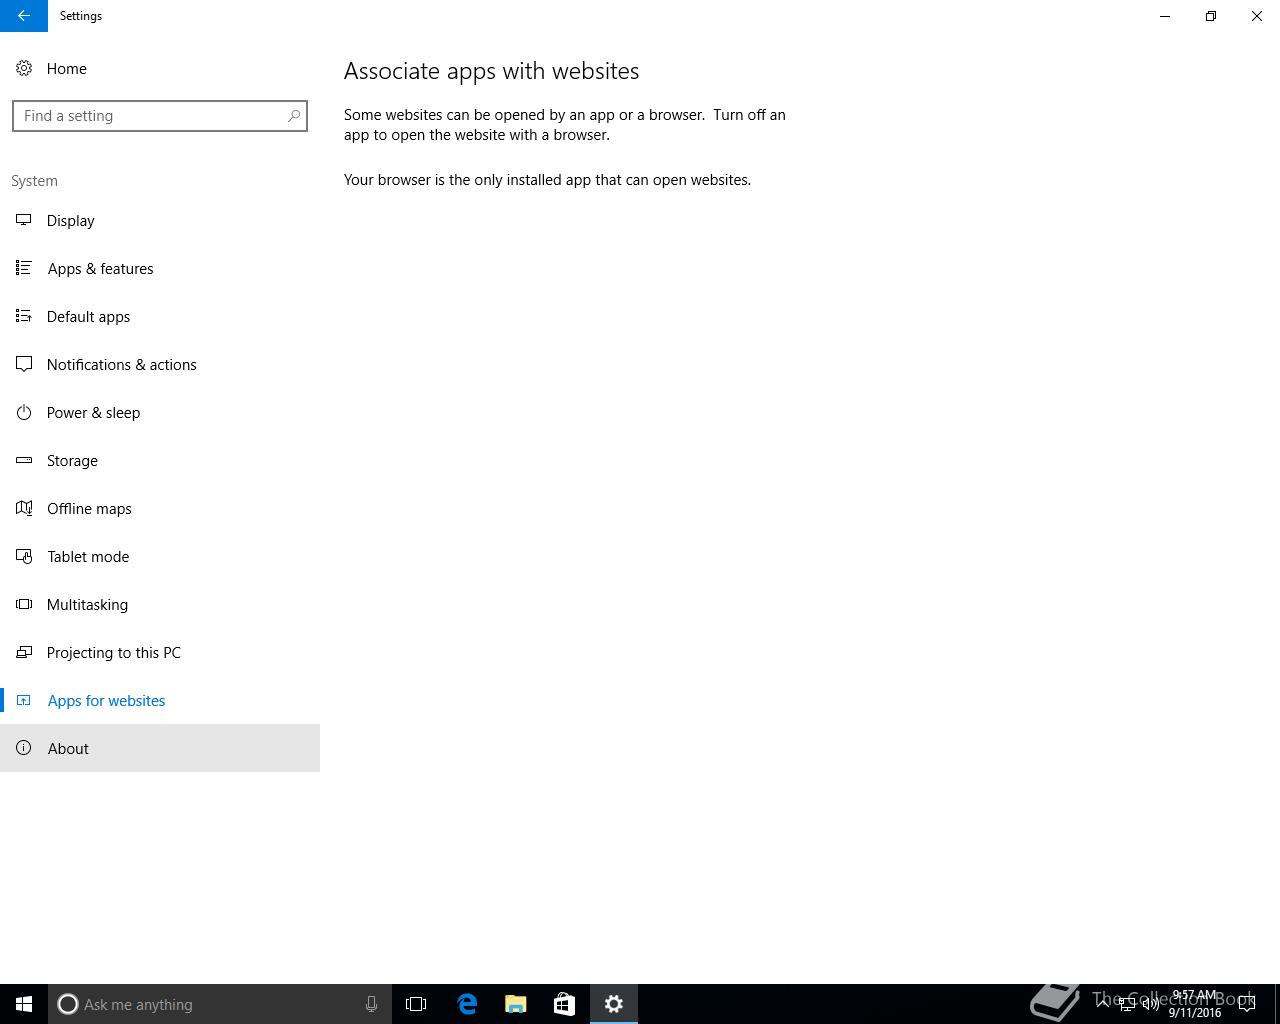Select the Apps & features list icon
Image resolution: width=1280 pixels, height=1024 pixels.
24,268
